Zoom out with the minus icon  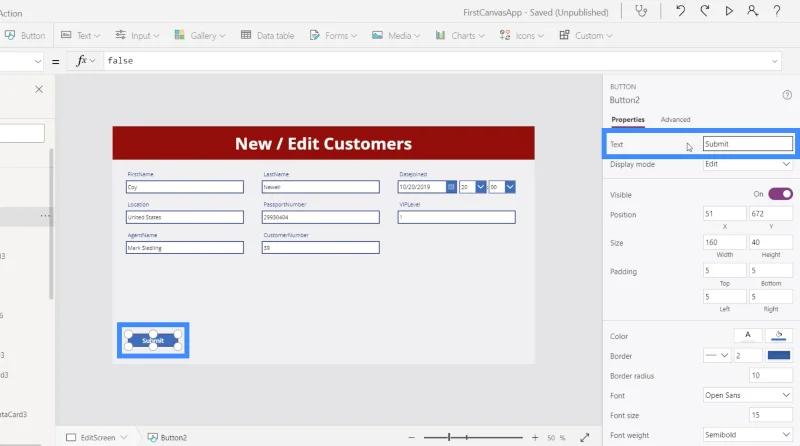pyautogui.click(x=411, y=437)
